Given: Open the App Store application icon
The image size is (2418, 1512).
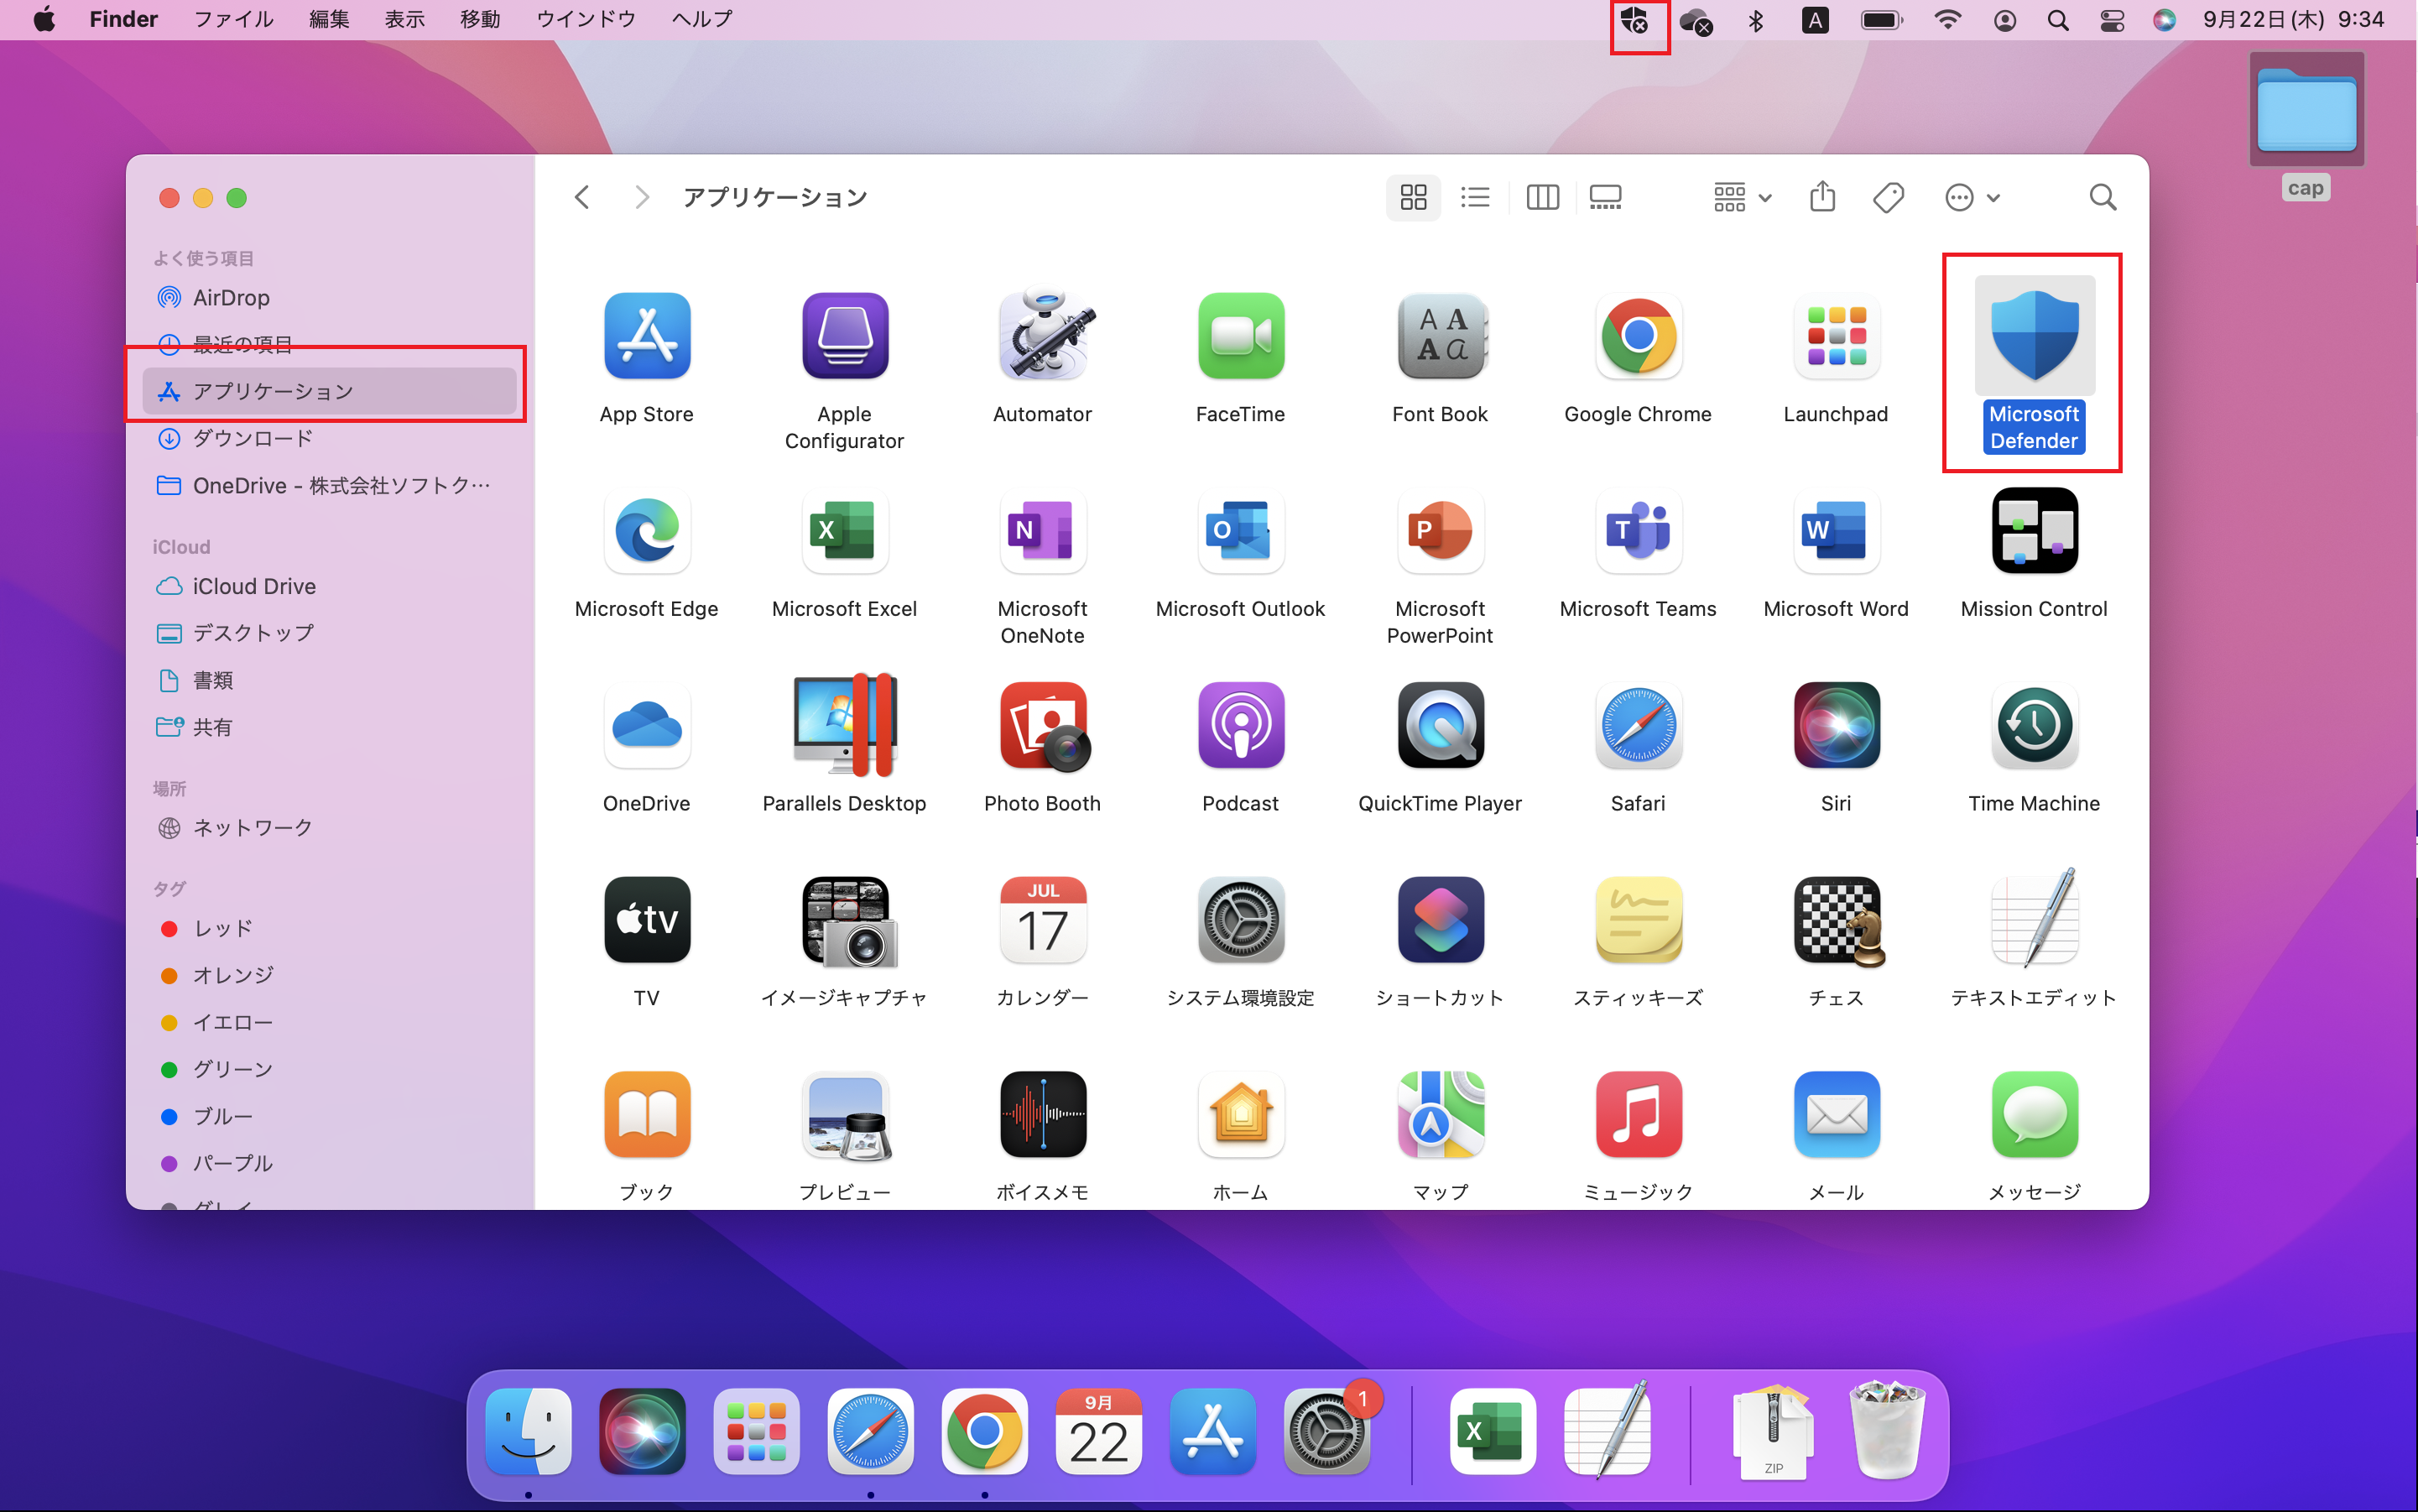Looking at the screenshot, I should pyautogui.click(x=647, y=336).
